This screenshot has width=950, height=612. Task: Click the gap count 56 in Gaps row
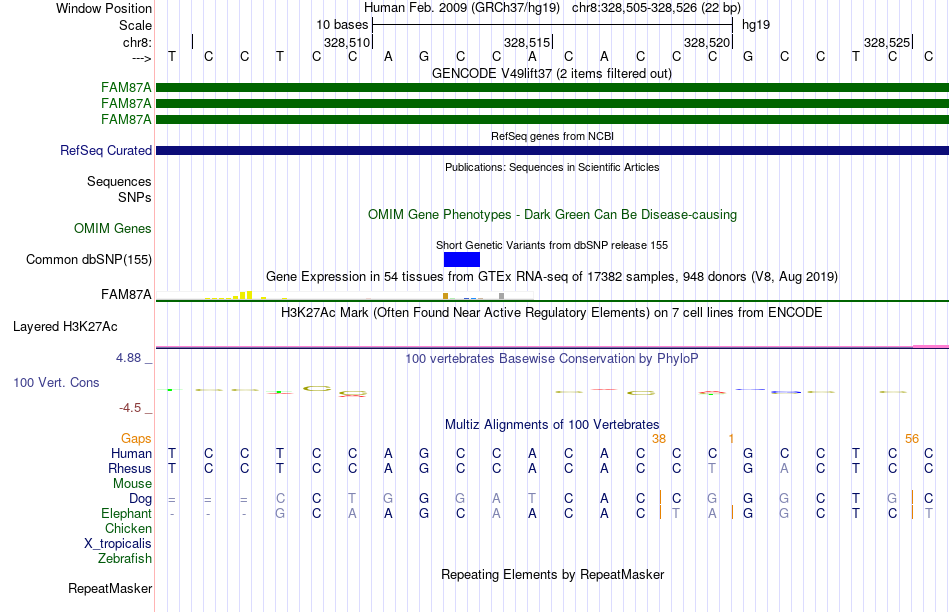point(912,438)
